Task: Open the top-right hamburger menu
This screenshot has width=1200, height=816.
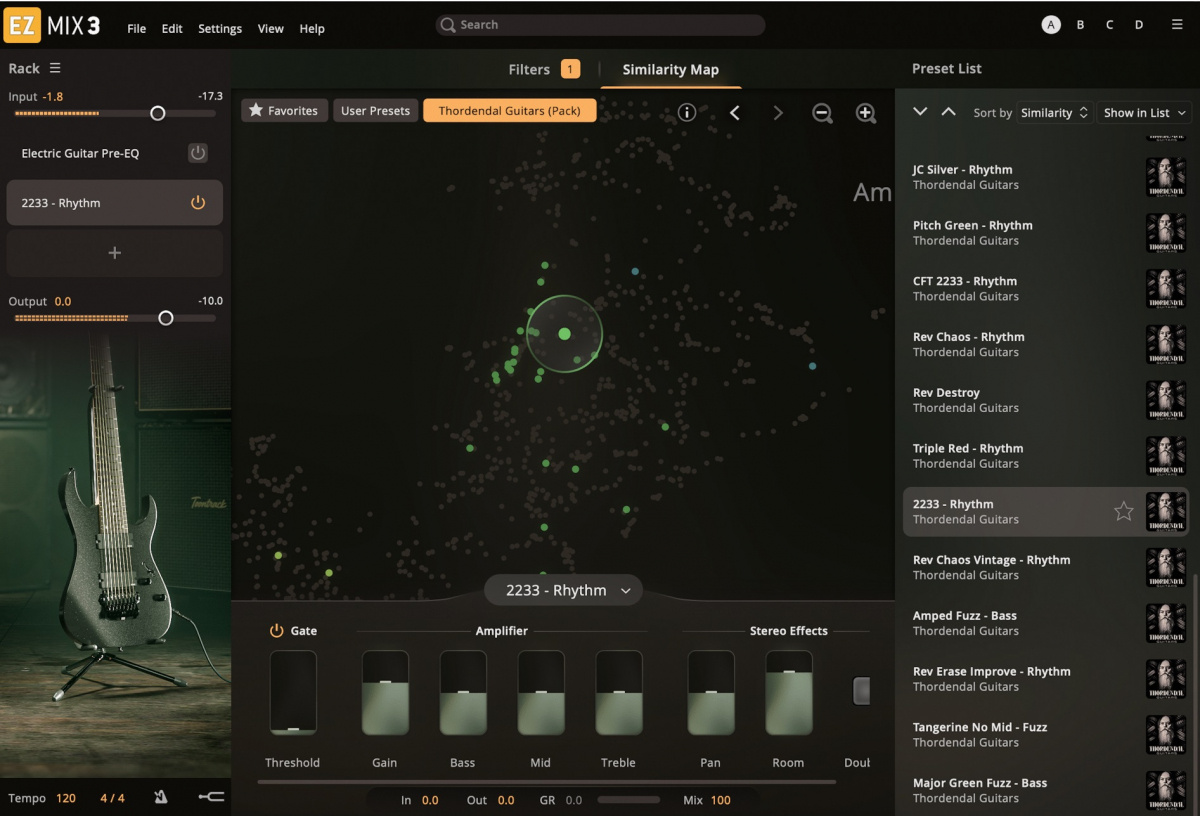Action: pyautogui.click(x=1177, y=25)
